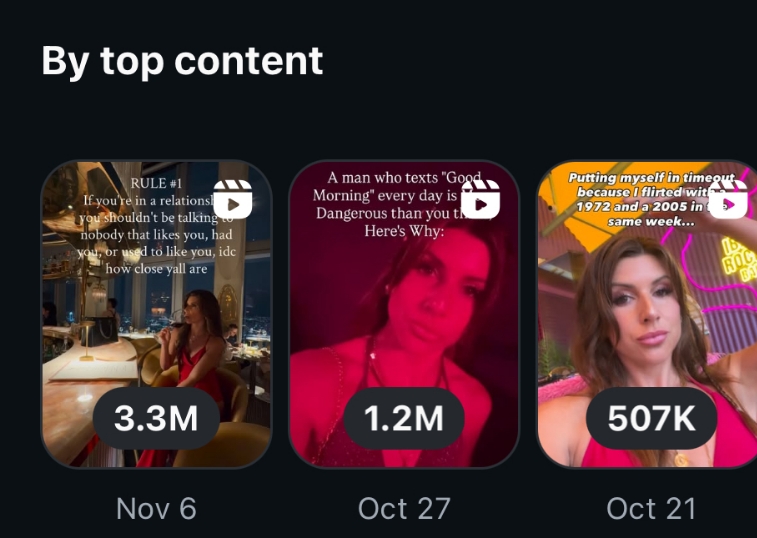Open the "Putting myself in timeout" reel
This screenshot has height=538, width=757.
[647, 314]
